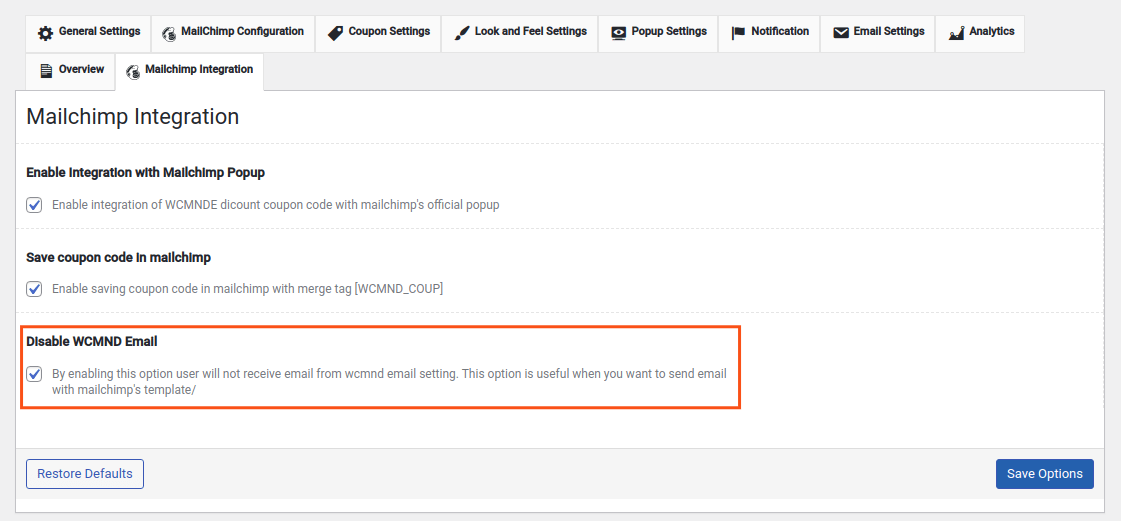Click the Save Options button
1121x521 pixels.
(x=1045, y=474)
